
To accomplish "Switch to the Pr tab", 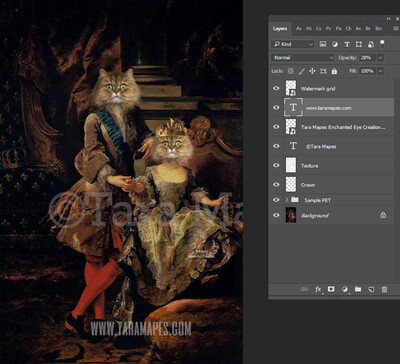I will coord(329,29).
